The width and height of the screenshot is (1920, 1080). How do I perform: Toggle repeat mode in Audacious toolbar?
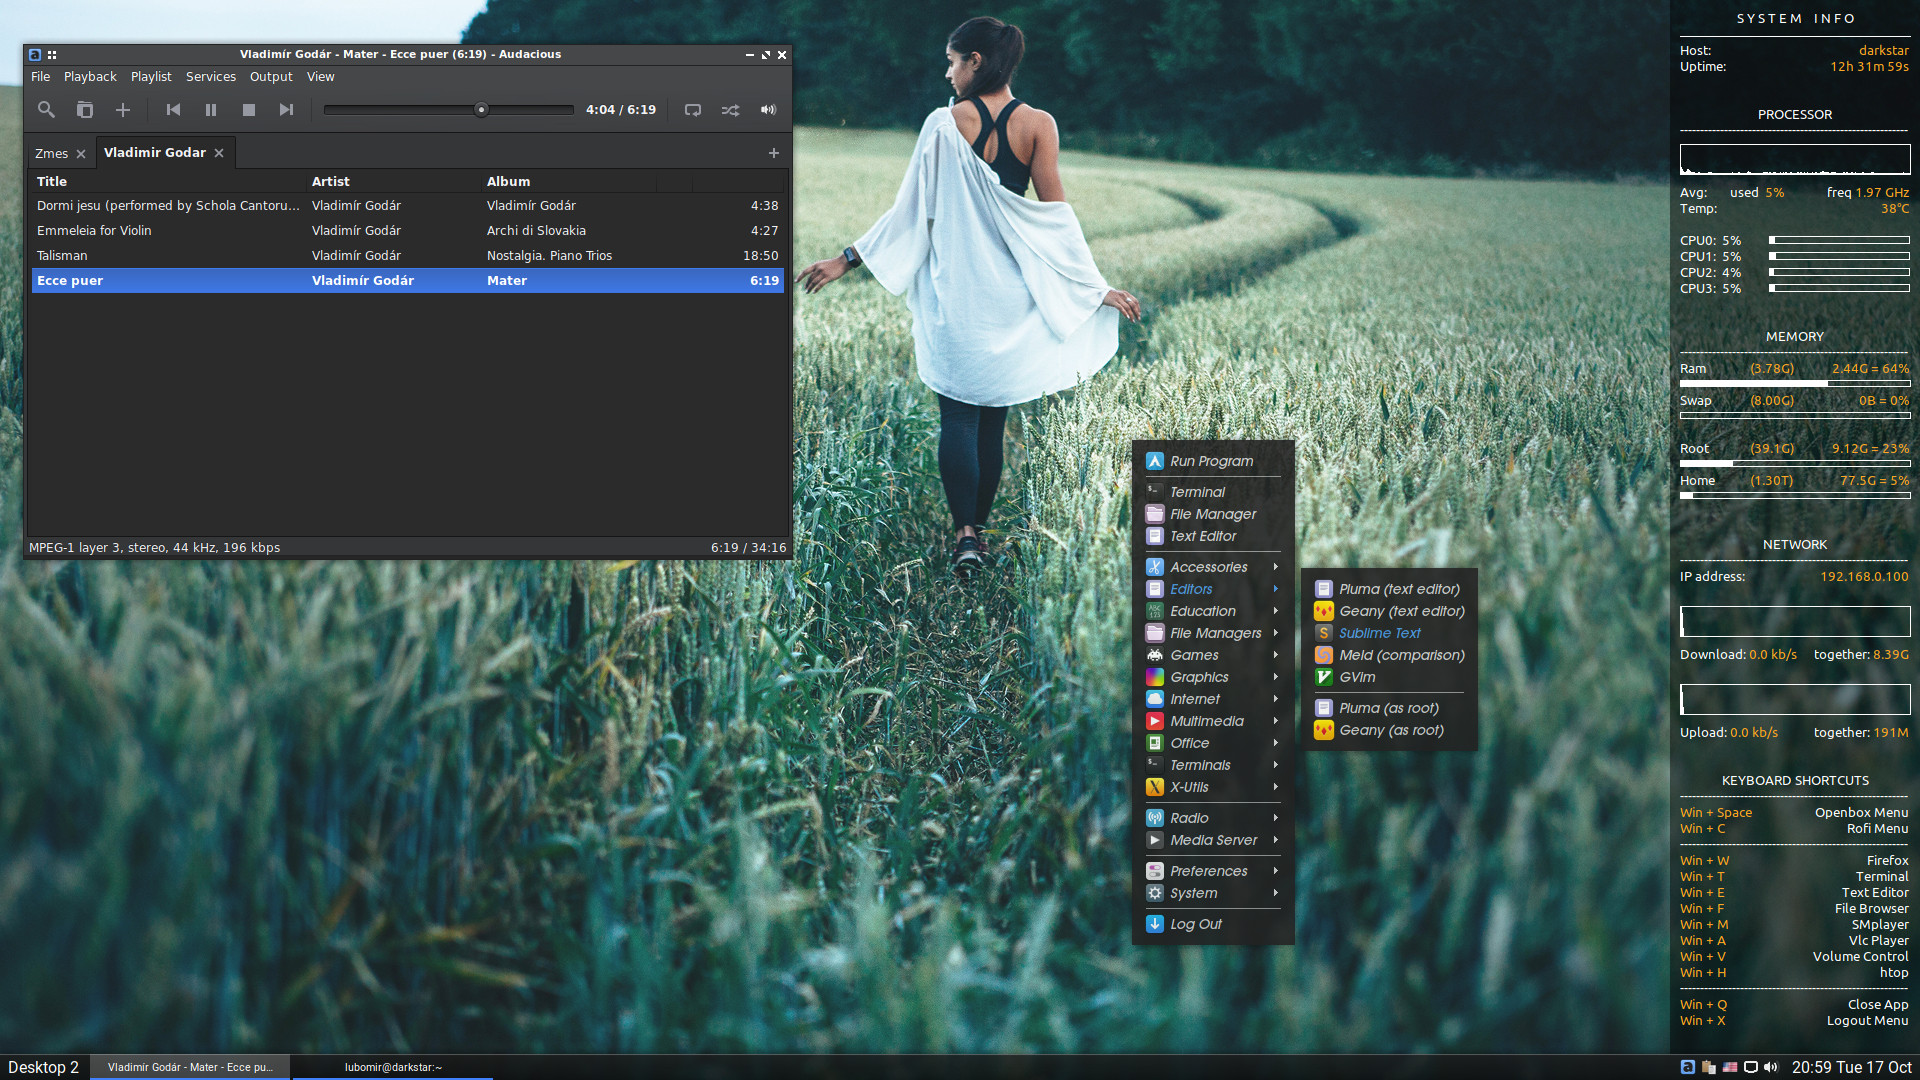pos(692,110)
